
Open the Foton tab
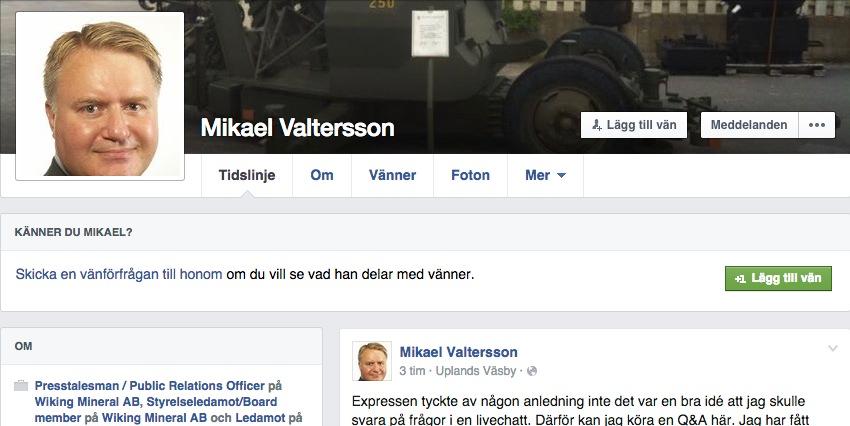coord(471,176)
